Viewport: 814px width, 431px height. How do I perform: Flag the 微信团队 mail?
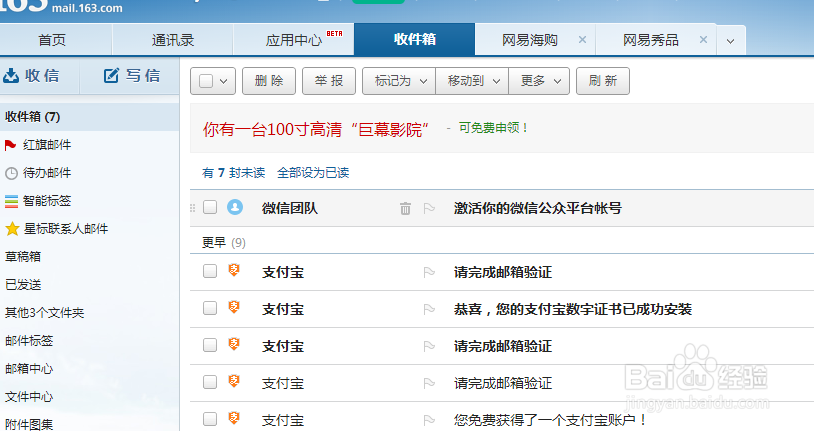429,208
